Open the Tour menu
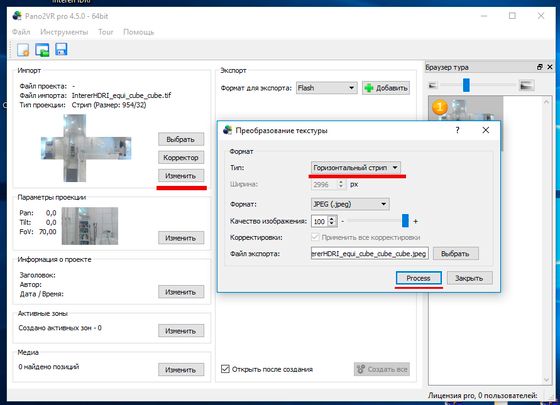The image size is (560, 405). click(x=106, y=32)
